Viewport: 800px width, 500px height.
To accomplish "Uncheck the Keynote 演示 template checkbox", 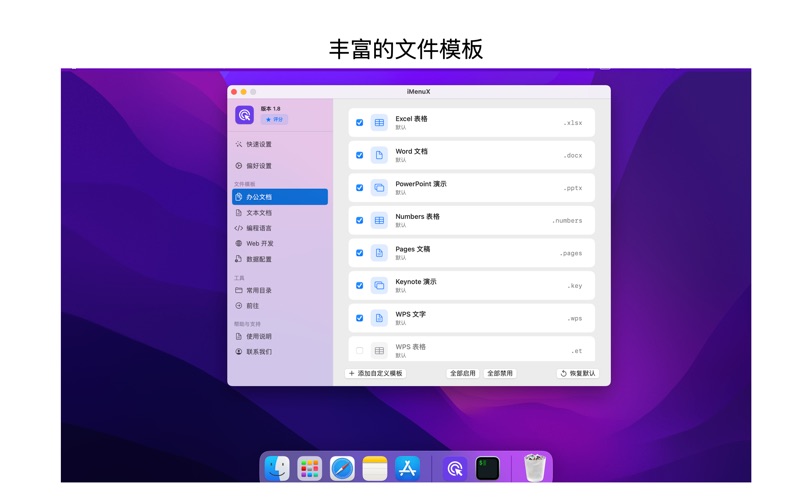I will (x=359, y=286).
